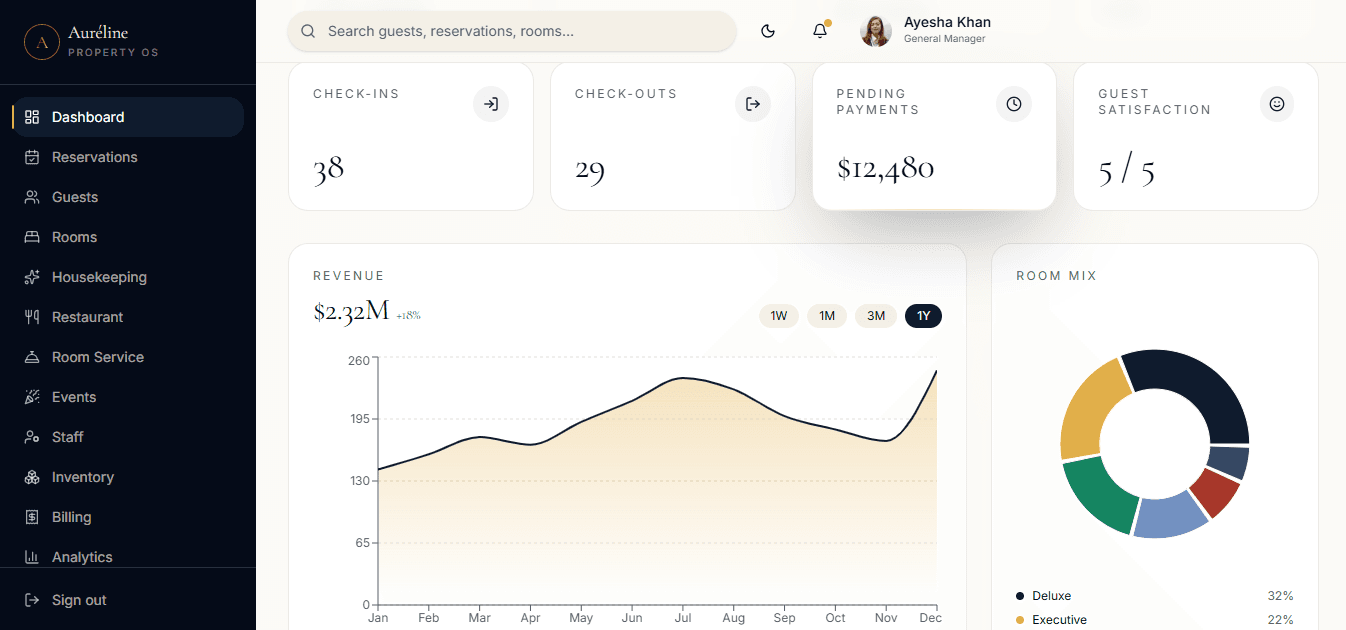Click the Check-outs exit icon
This screenshot has width=1346, height=630.
click(x=753, y=104)
